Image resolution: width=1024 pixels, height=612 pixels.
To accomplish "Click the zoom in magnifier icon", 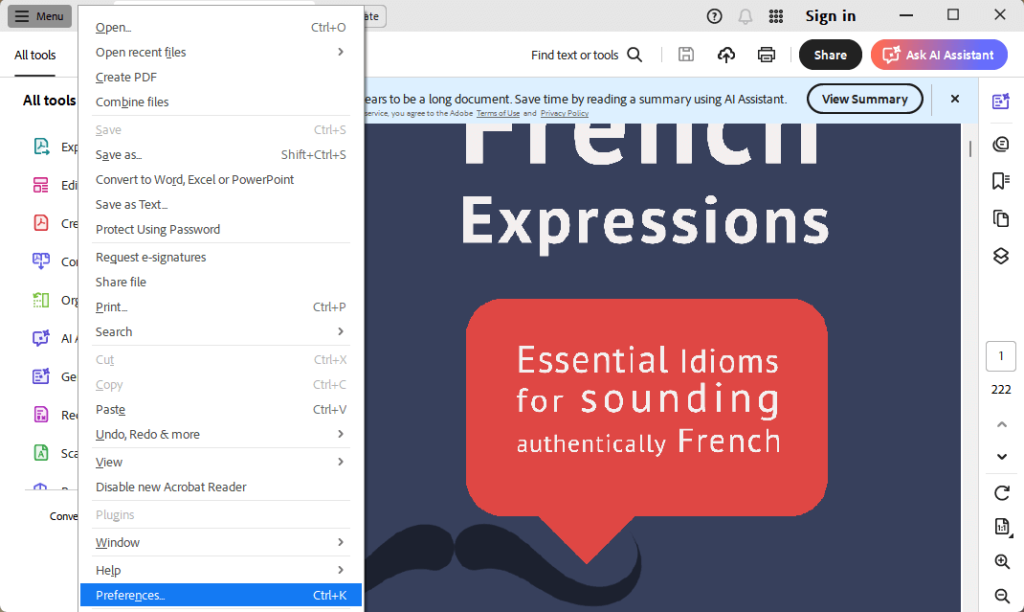I will click(x=1001, y=562).
